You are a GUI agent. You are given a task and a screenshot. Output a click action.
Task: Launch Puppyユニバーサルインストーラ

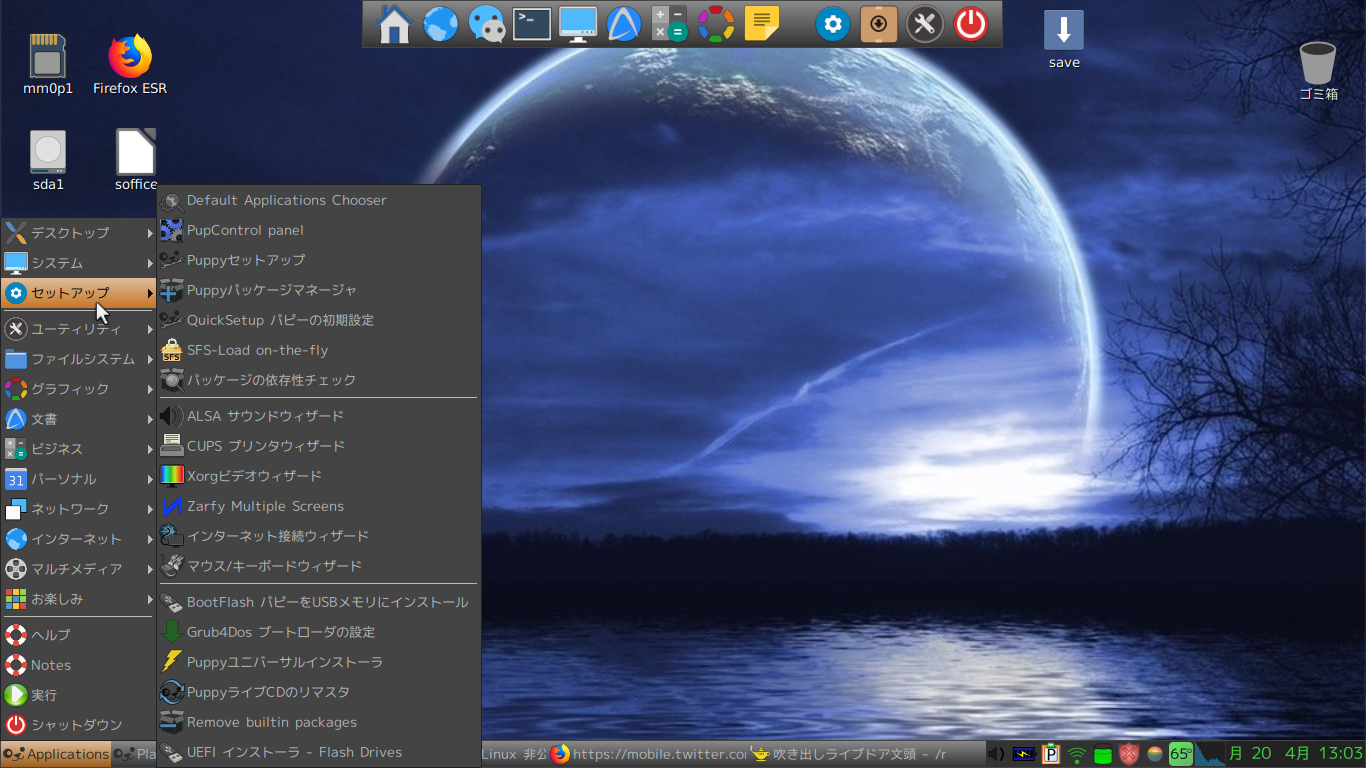319,662
